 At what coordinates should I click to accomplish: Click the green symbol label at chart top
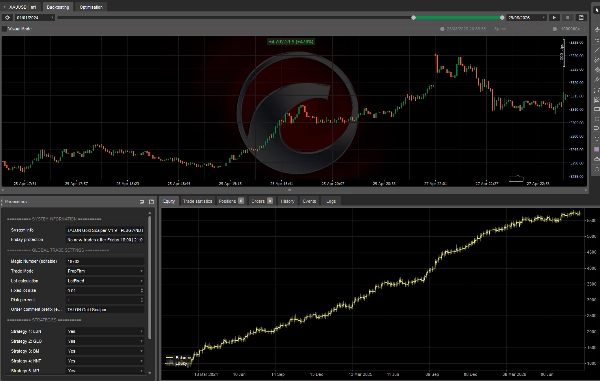click(291, 41)
